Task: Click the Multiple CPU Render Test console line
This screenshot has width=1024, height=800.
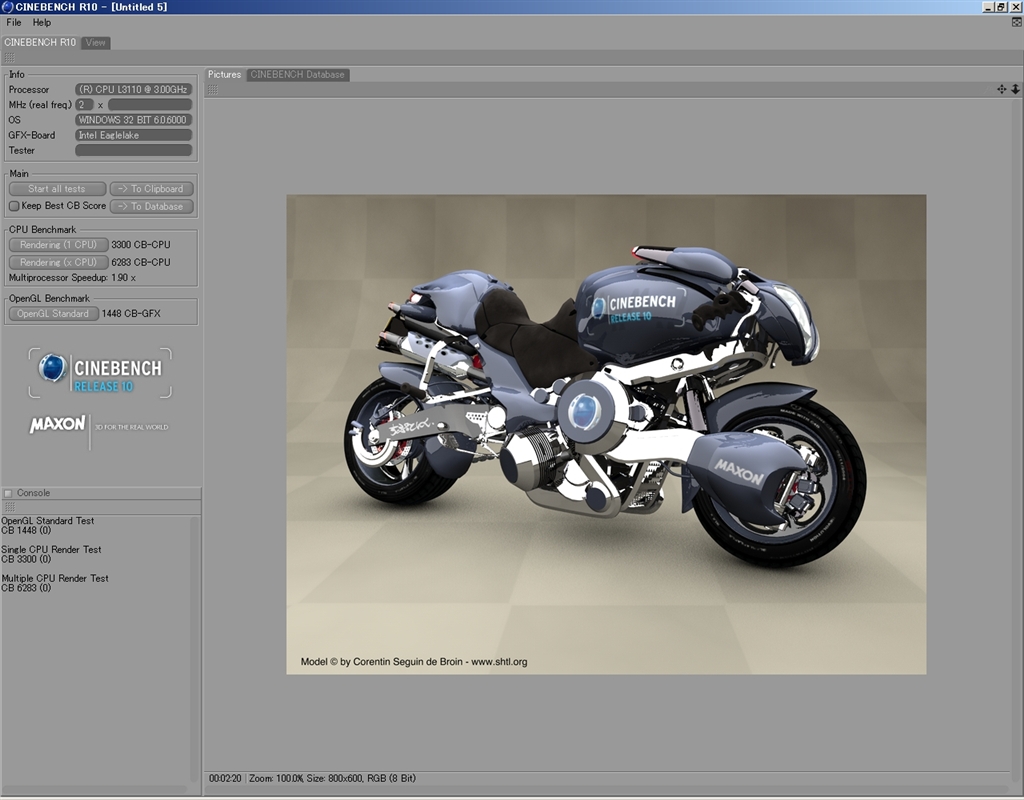Action: [55, 578]
